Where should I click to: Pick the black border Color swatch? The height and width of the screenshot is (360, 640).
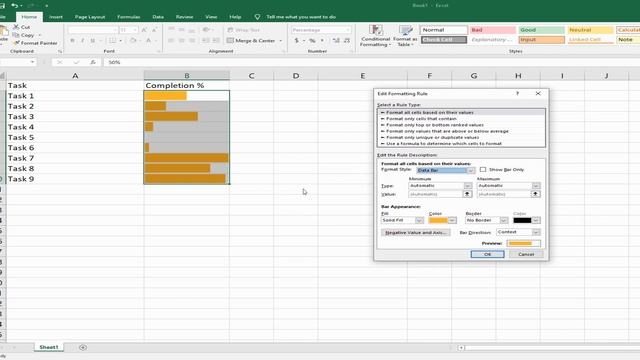coord(522,220)
